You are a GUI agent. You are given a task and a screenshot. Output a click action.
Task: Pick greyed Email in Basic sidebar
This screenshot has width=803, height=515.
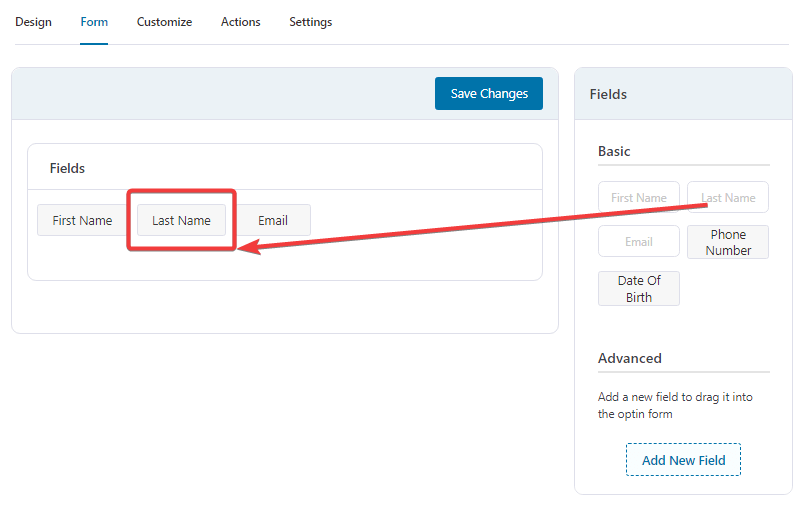coord(639,242)
